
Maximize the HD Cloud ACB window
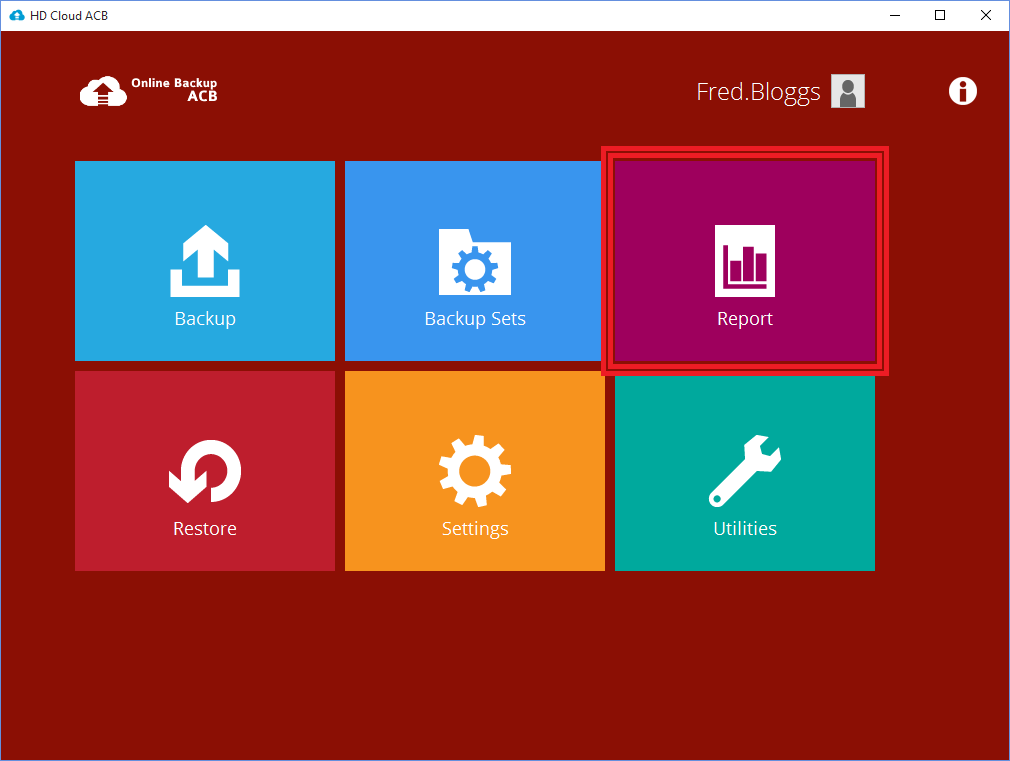pos(940,15)
